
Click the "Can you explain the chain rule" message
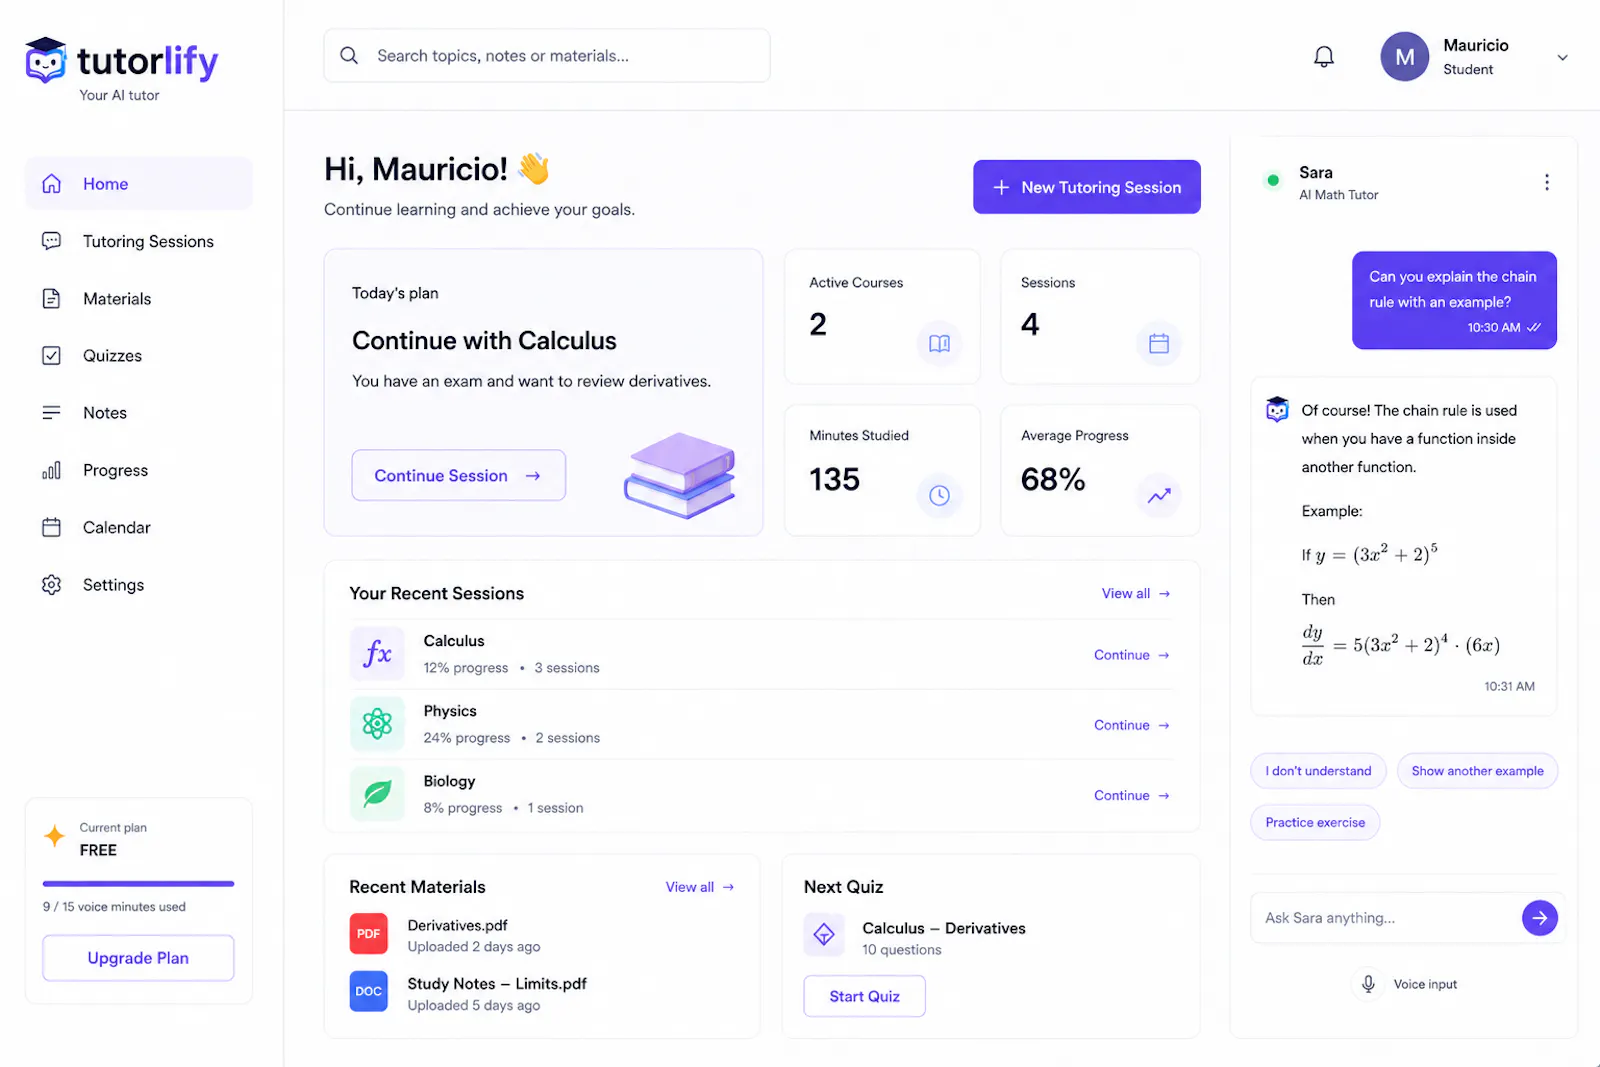click(x=1454, y=300)
